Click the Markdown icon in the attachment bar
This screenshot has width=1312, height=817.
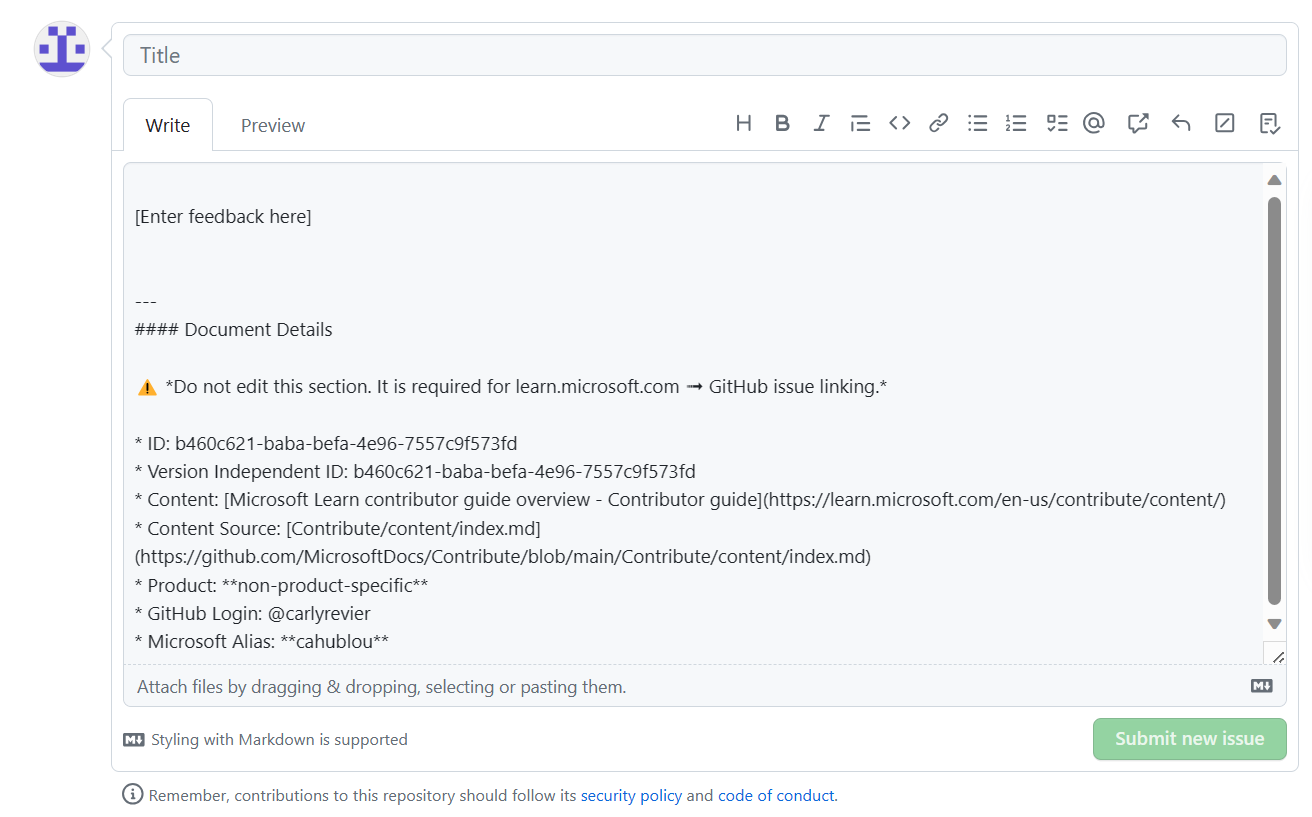click(1261, 685)
